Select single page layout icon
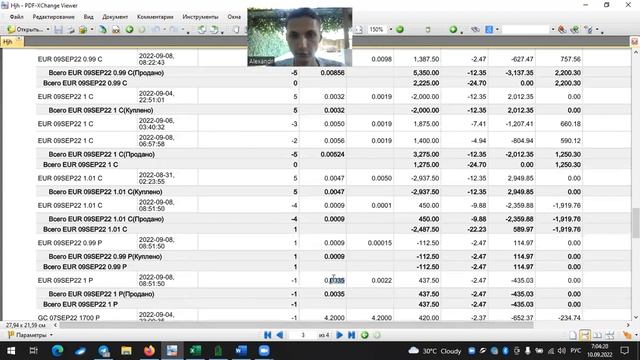Viewport: 640px width, 360px height. [x=573, y=335]
